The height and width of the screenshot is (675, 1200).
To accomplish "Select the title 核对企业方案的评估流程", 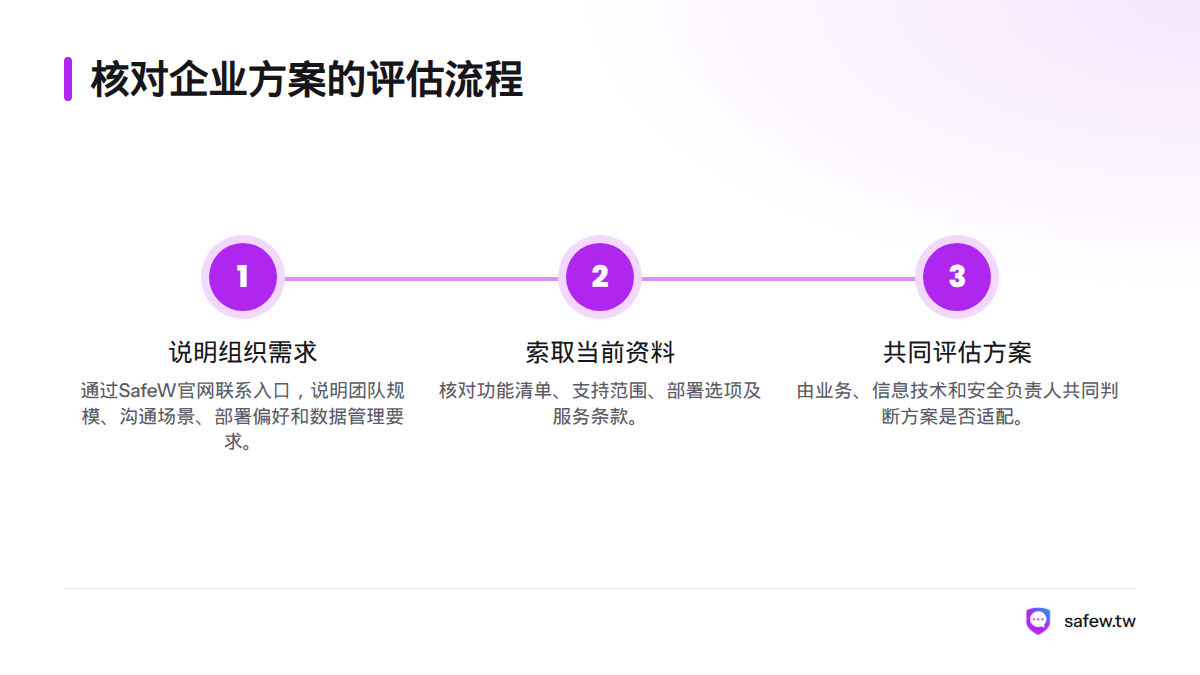I will (x=307, y=79).
